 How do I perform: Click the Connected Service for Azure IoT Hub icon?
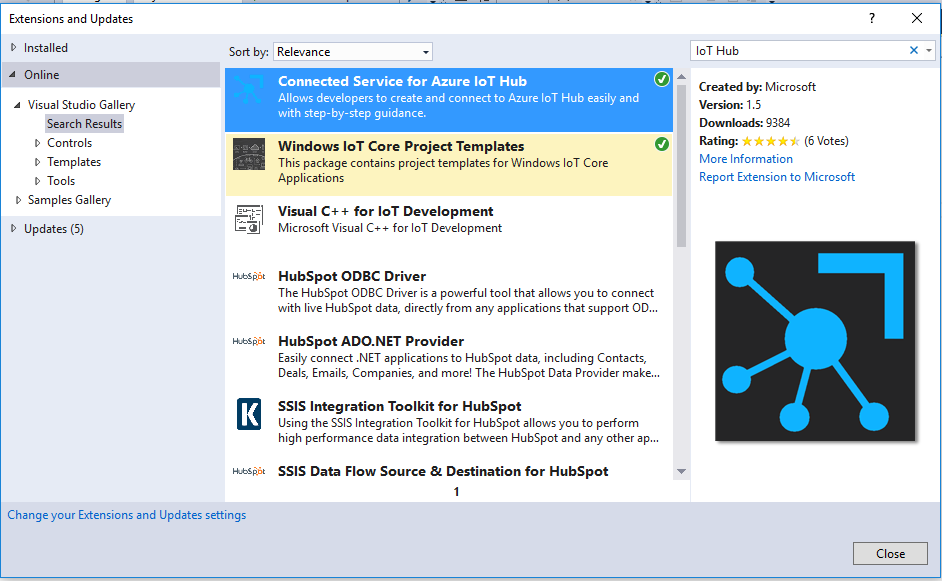click(x=249, y=89)
